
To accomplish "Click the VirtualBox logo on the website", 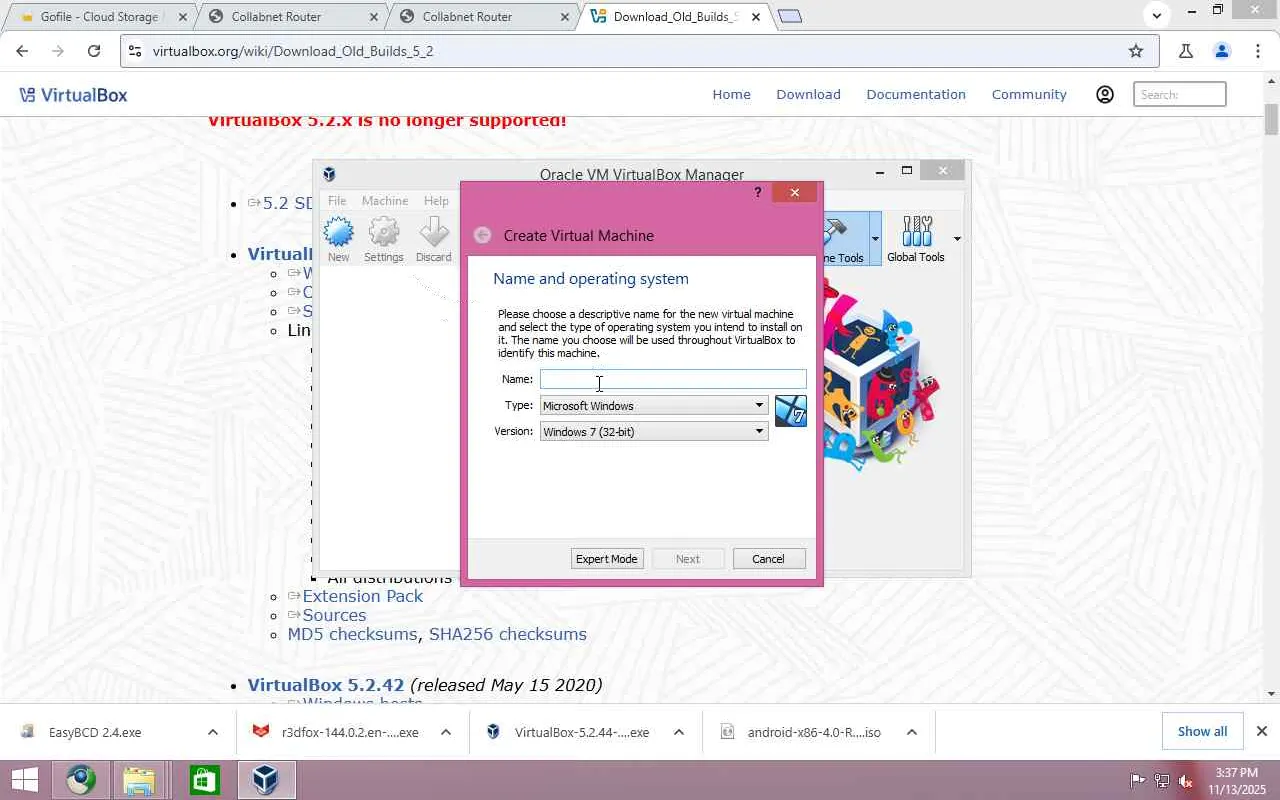I will (x=73, y=95).
